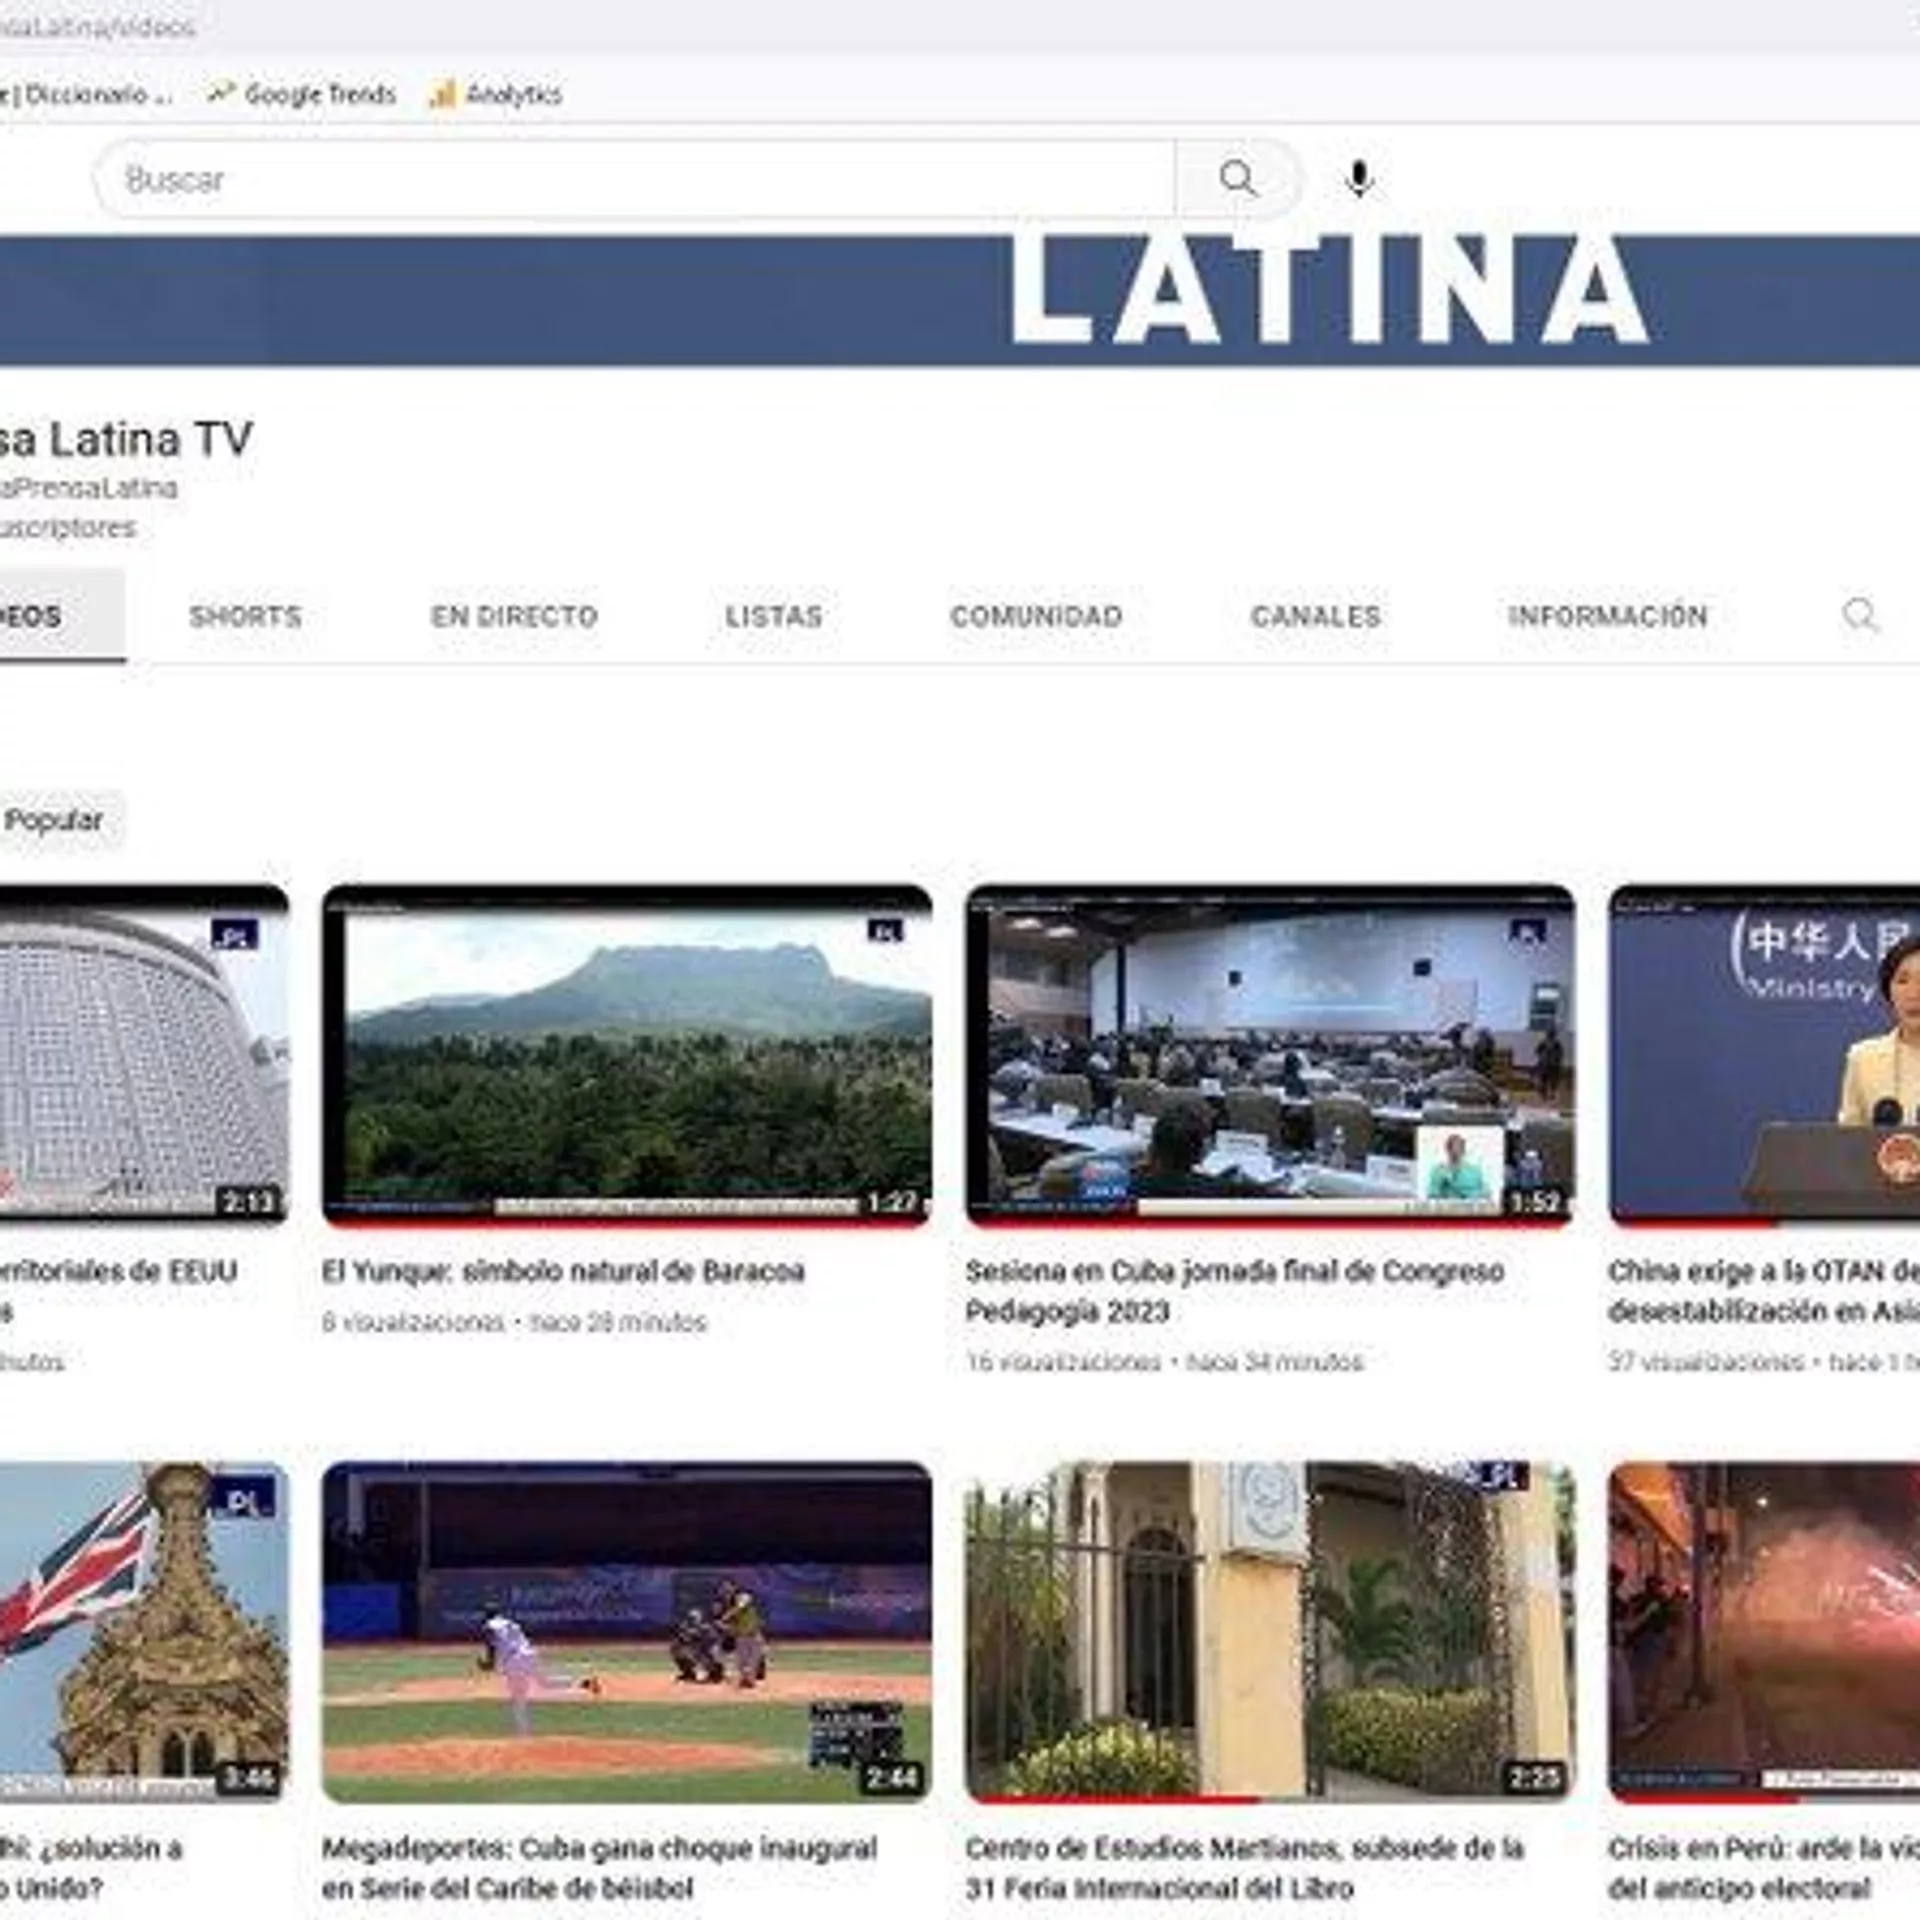Viewport: 1920px width, 1920px height.
Task: Open the Canales tab
Action: point(1316,616)
